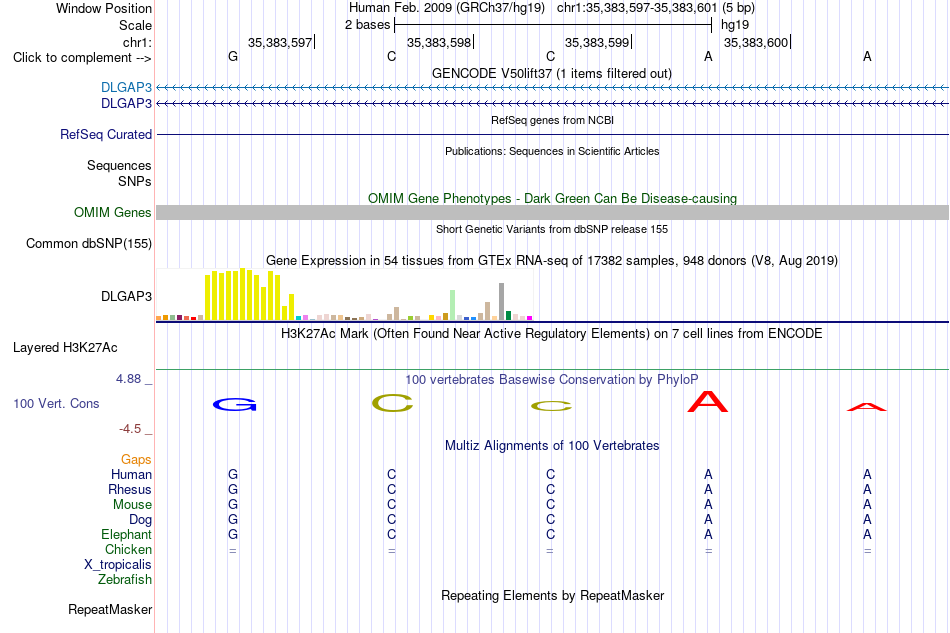Viewport: 950px width, 633px height.
Task: Click 'Repeating Elements by RepeatMasker' title
Action: pos(553,595)
